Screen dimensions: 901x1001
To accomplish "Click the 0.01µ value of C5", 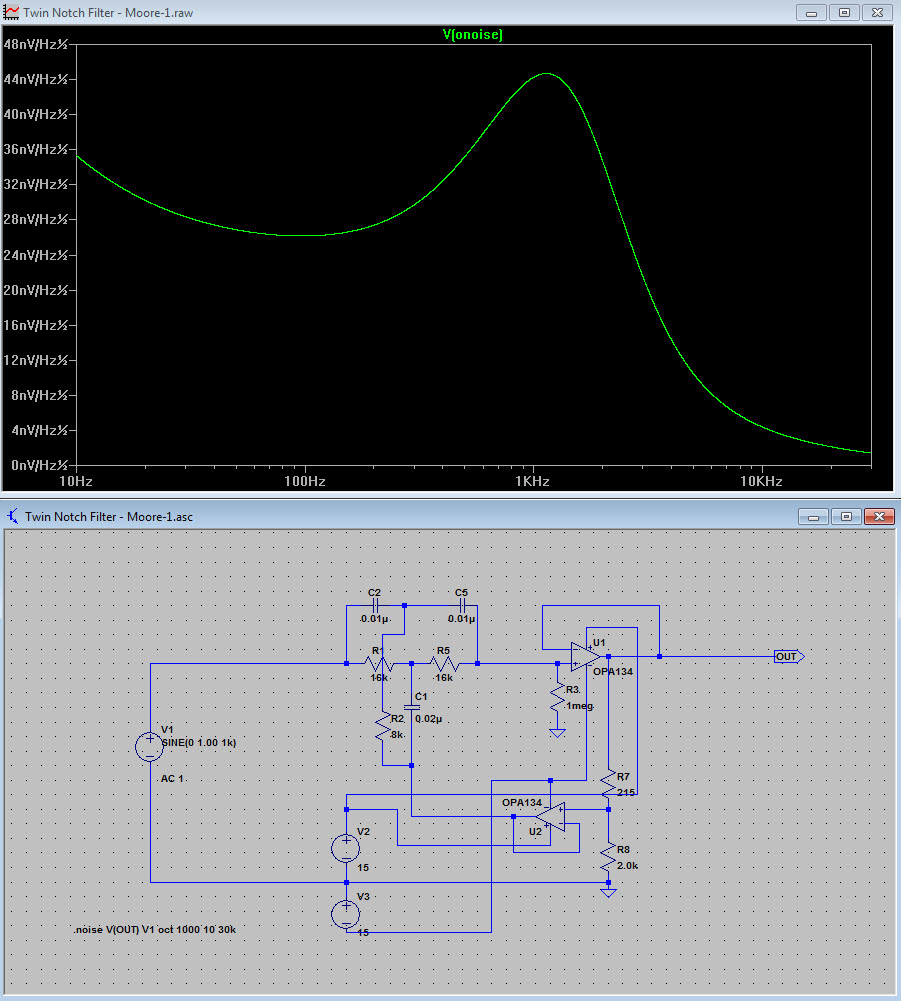I will click(x=461, y=619).
